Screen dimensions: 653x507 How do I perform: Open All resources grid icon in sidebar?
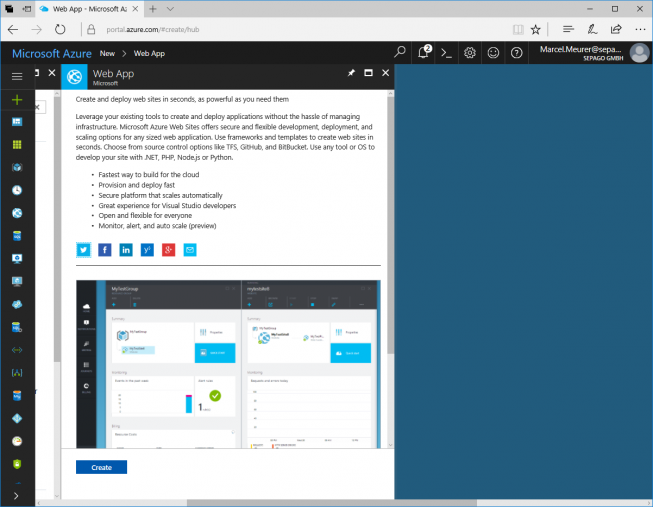tap(17, 145)
